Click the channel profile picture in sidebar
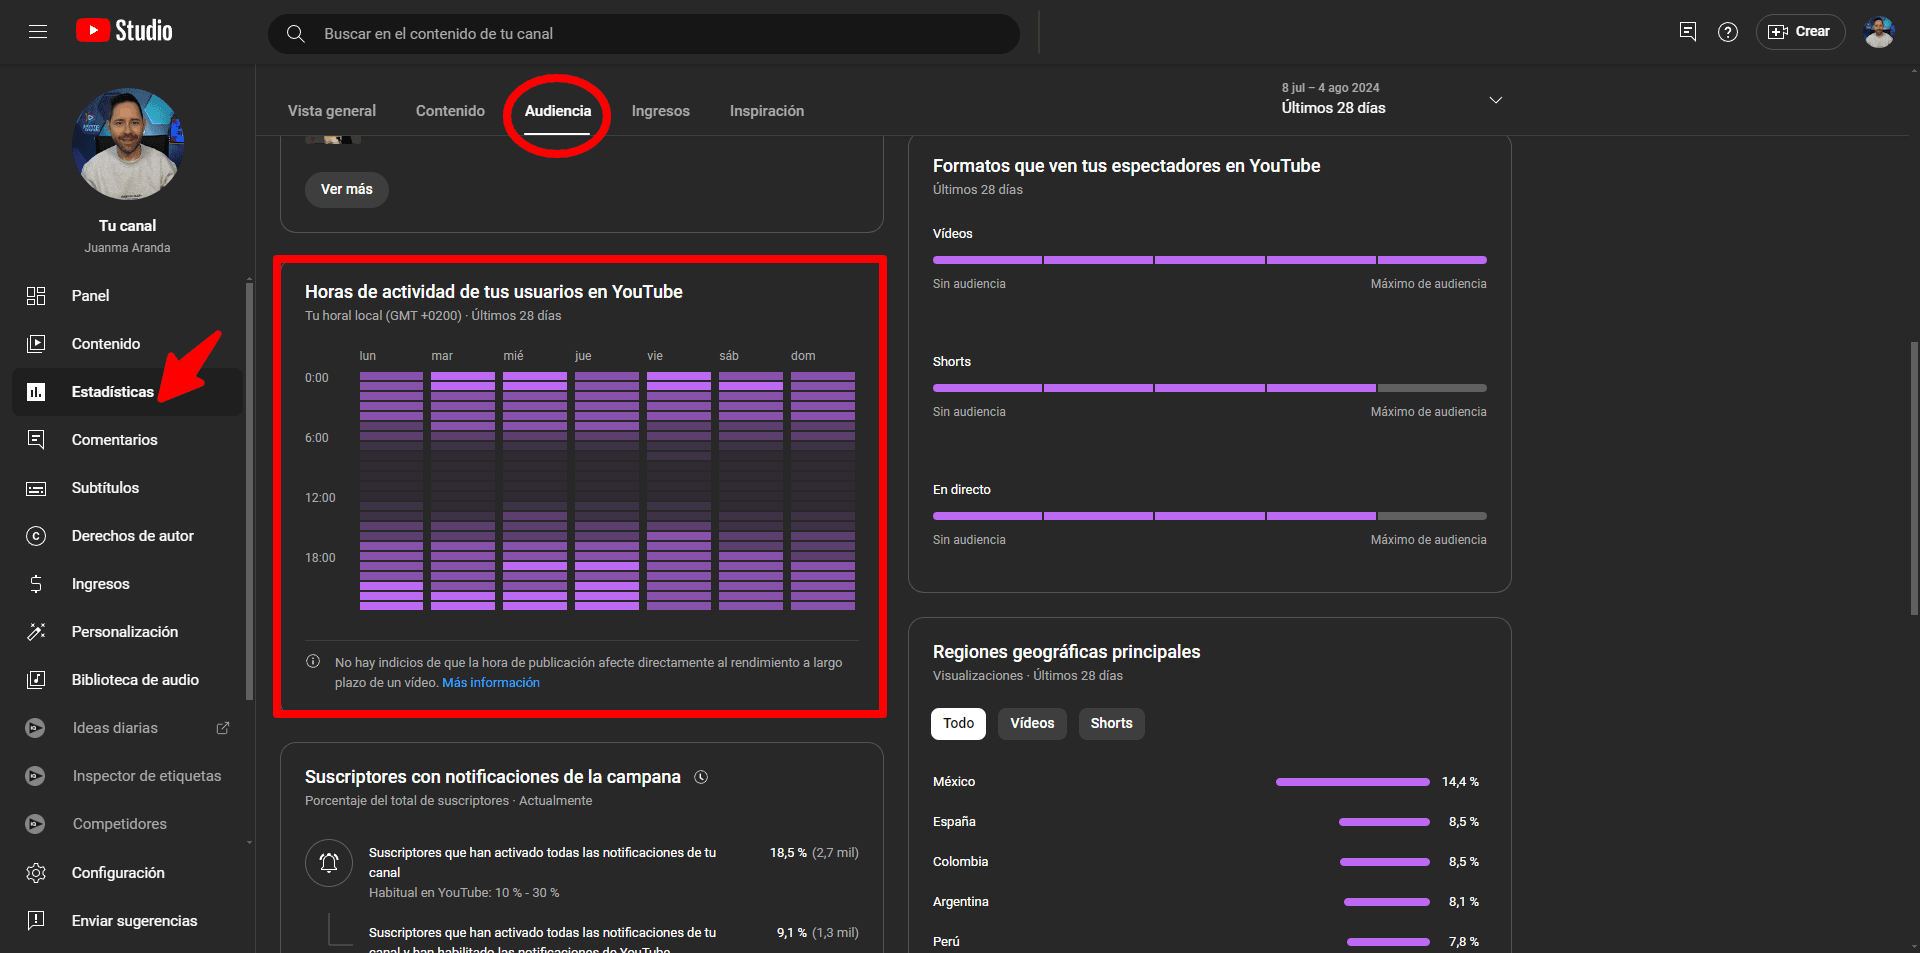The image size is (1920, 953). [x=128, y=144]
